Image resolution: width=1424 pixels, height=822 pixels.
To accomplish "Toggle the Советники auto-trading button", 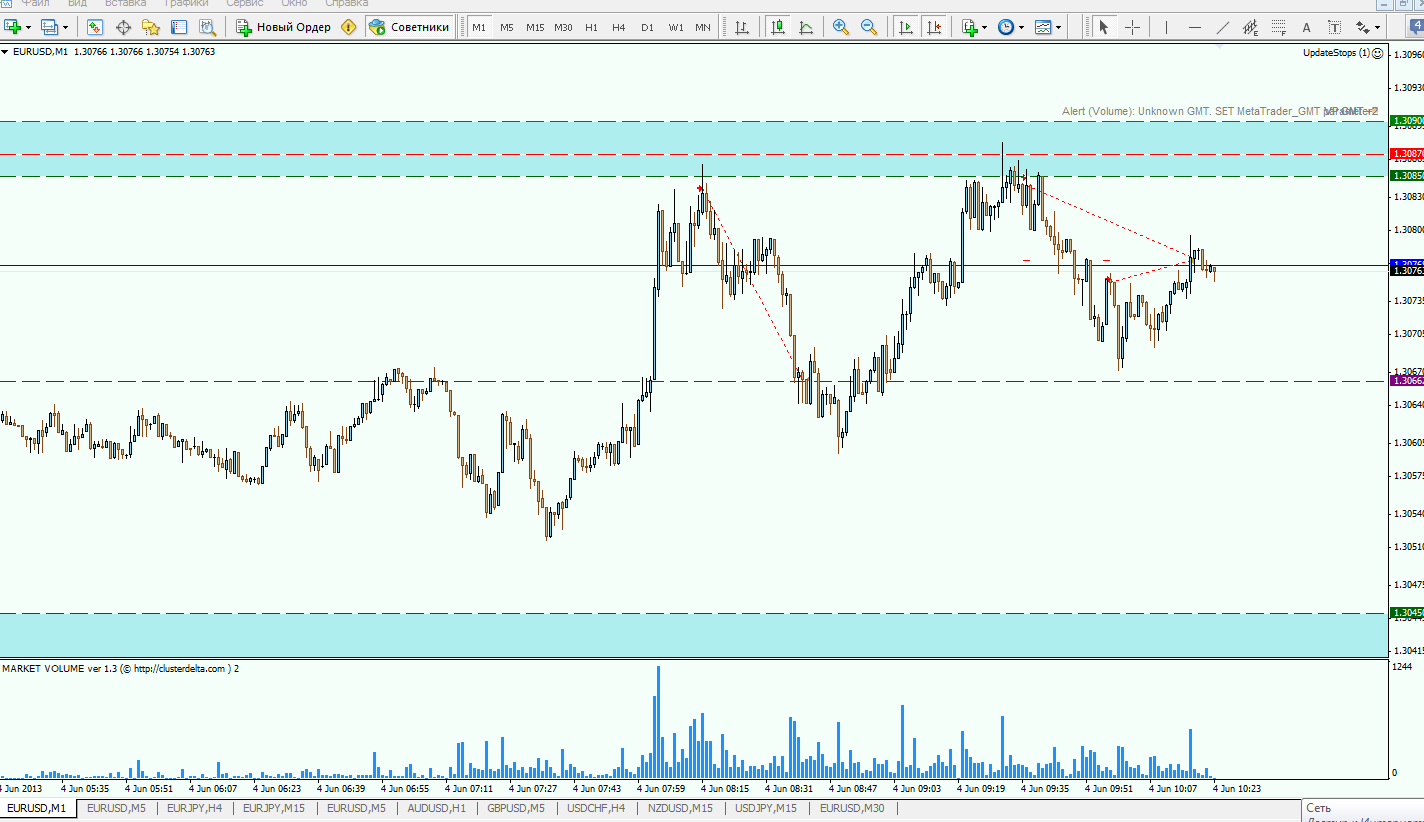I will coord(409,27).
